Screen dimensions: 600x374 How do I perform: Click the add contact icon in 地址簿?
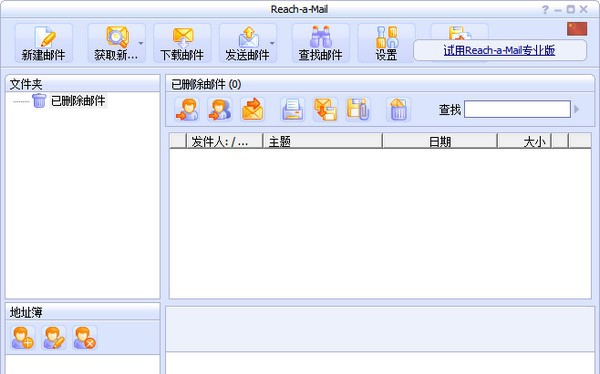point(23,338)
